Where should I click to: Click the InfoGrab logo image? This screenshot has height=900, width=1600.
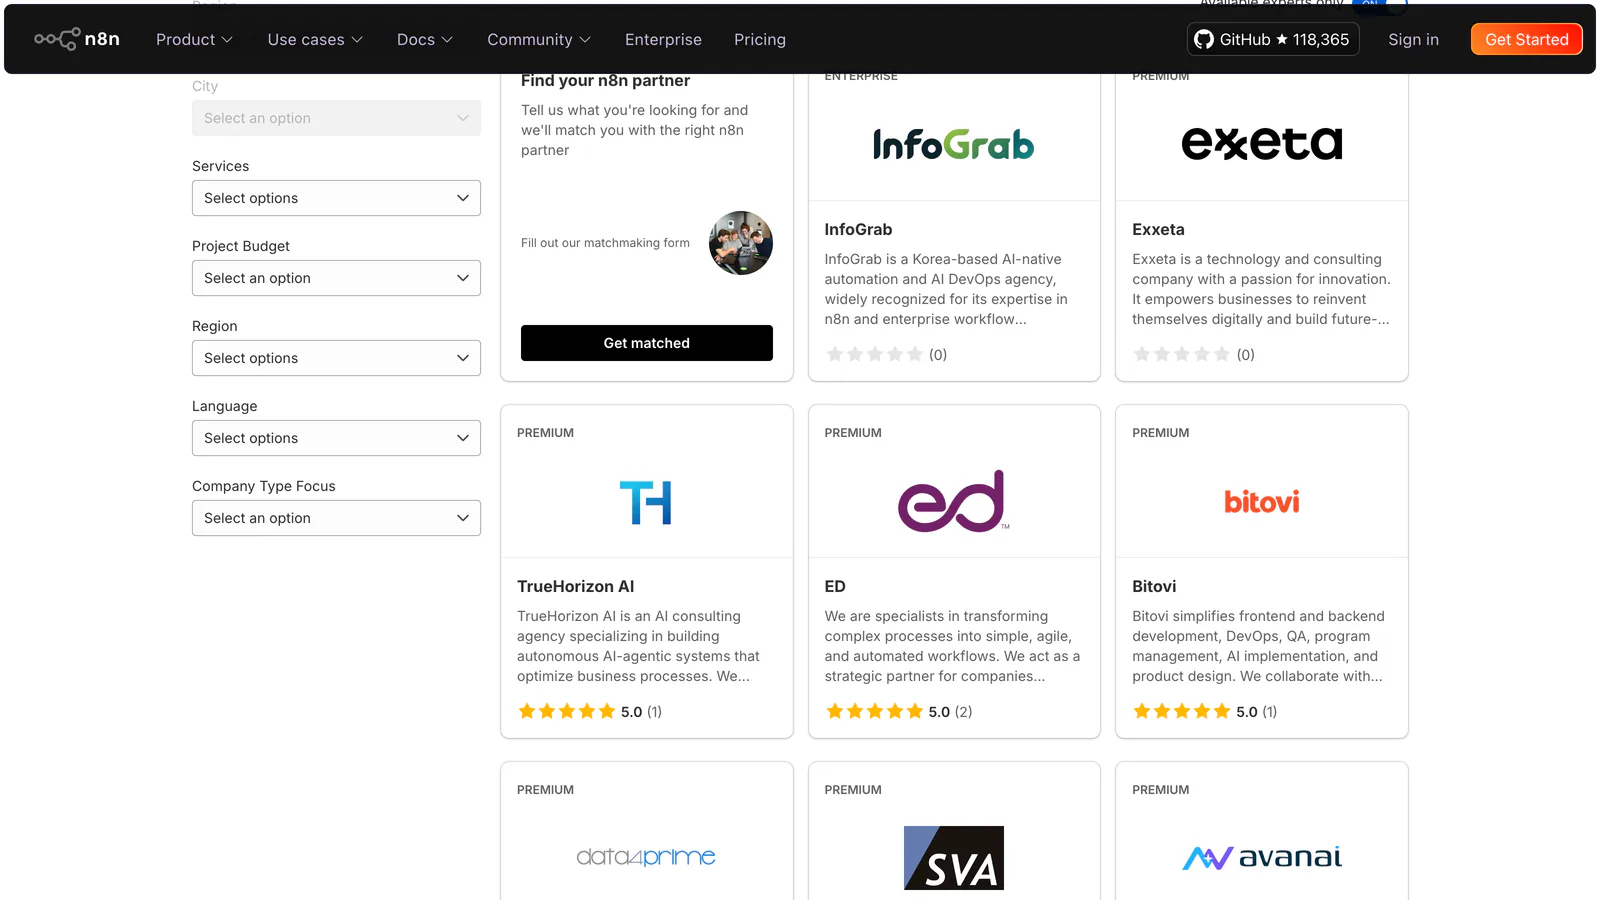click(x=953, y=145)
